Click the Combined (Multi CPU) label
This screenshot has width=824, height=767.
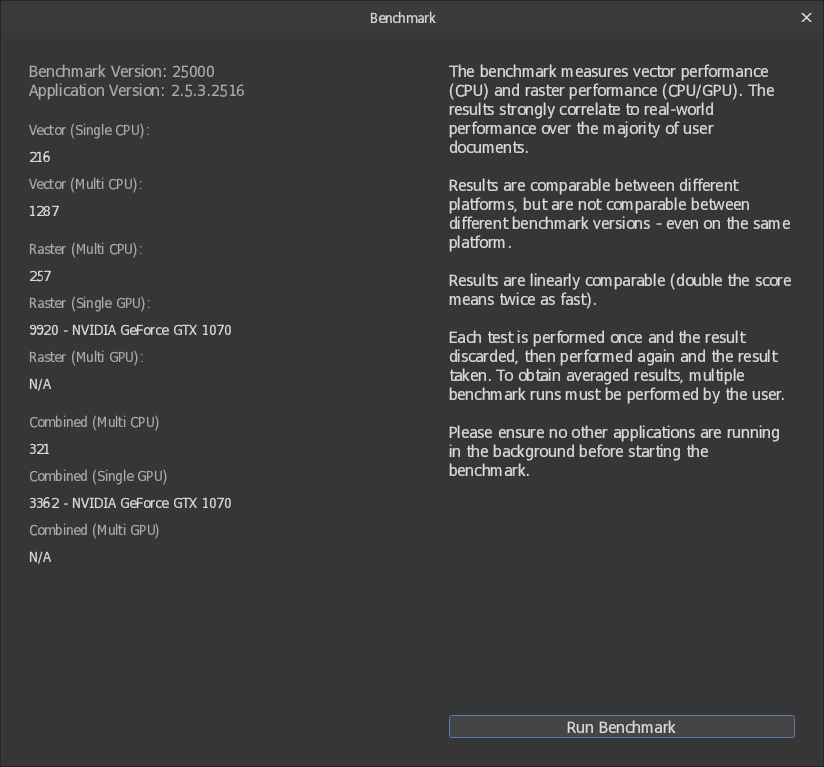tap(94, 422)
